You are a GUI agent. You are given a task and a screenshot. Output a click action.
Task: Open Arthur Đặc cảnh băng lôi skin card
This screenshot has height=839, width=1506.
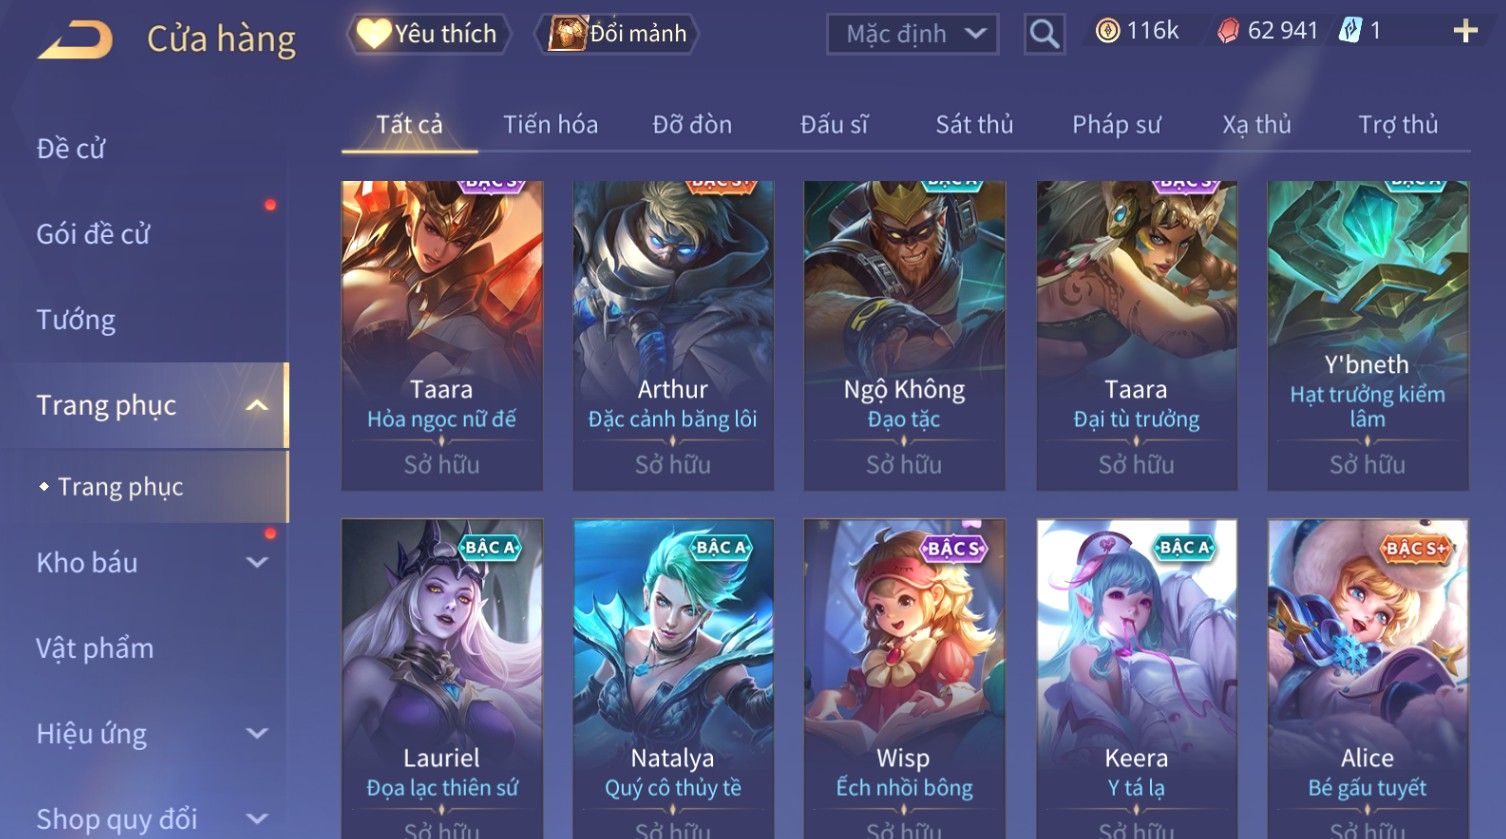point(673,335)
